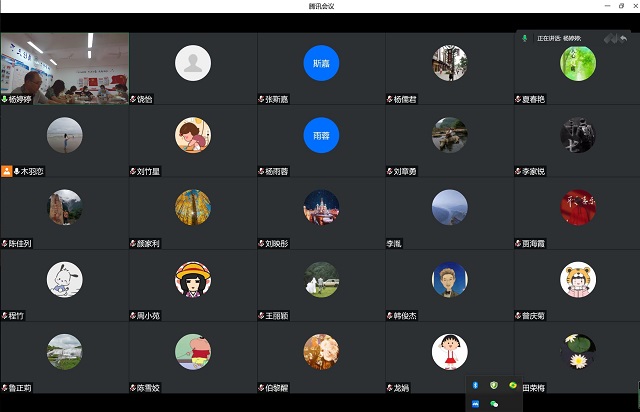Click the green and yellow round tray icon

pyautogui.click(x=513, y=385)
